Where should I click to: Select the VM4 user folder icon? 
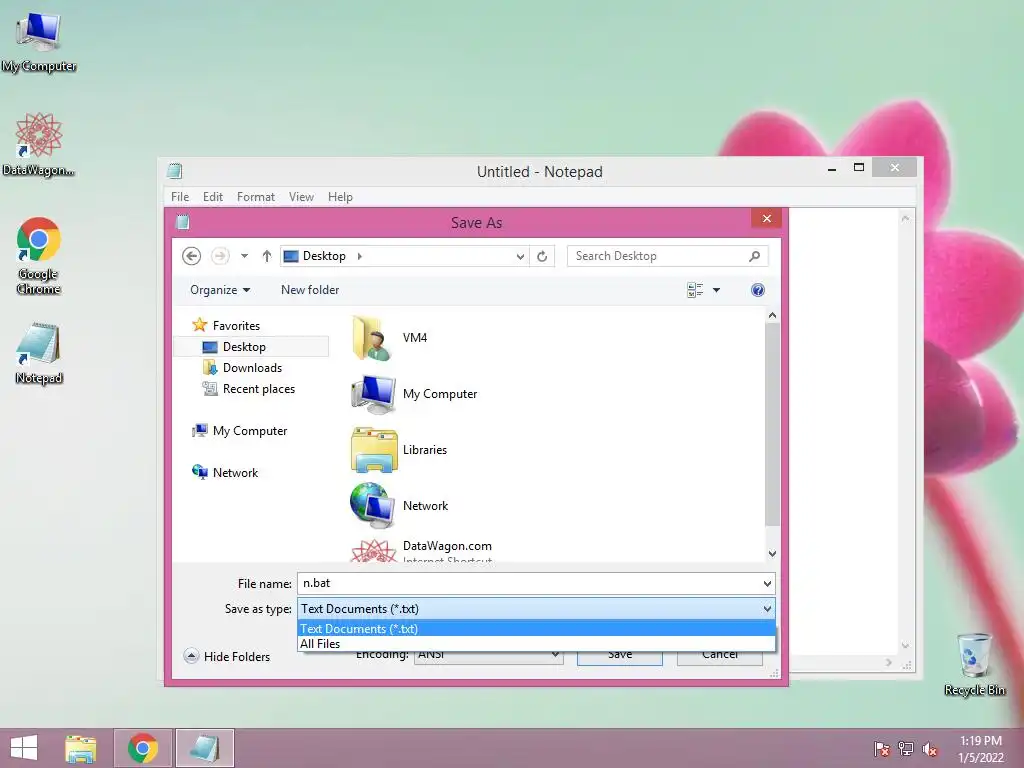[x=371, y=338]
